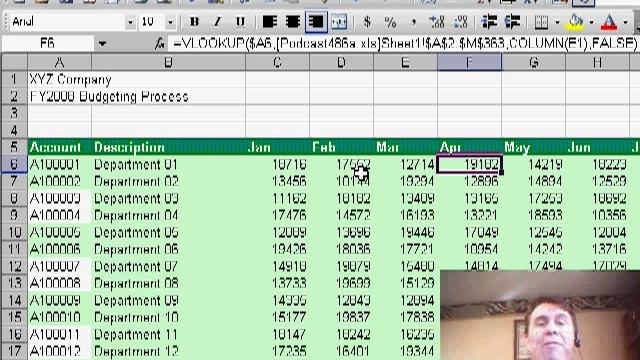Click cell 'FY2008 Budgeting Process'

[60, 96]
